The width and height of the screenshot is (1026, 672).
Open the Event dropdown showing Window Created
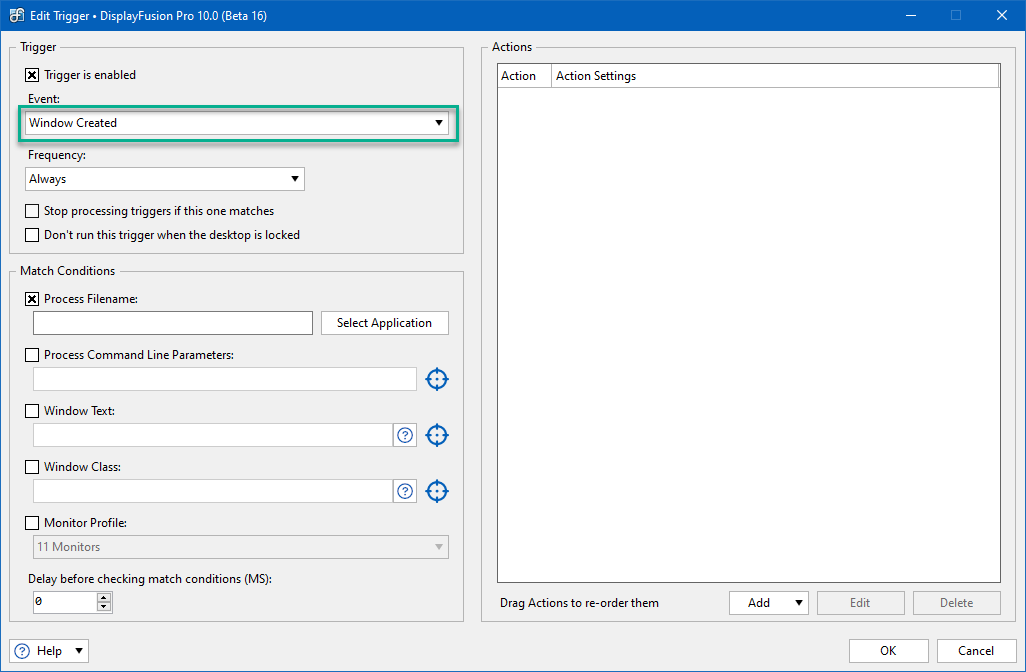(x=237, y=123)
